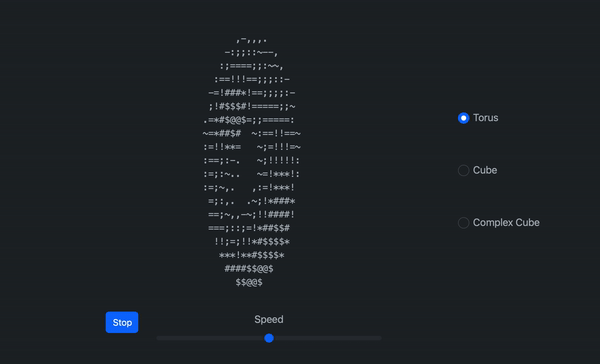Click the ASCII torus animation display

[251, 161]
